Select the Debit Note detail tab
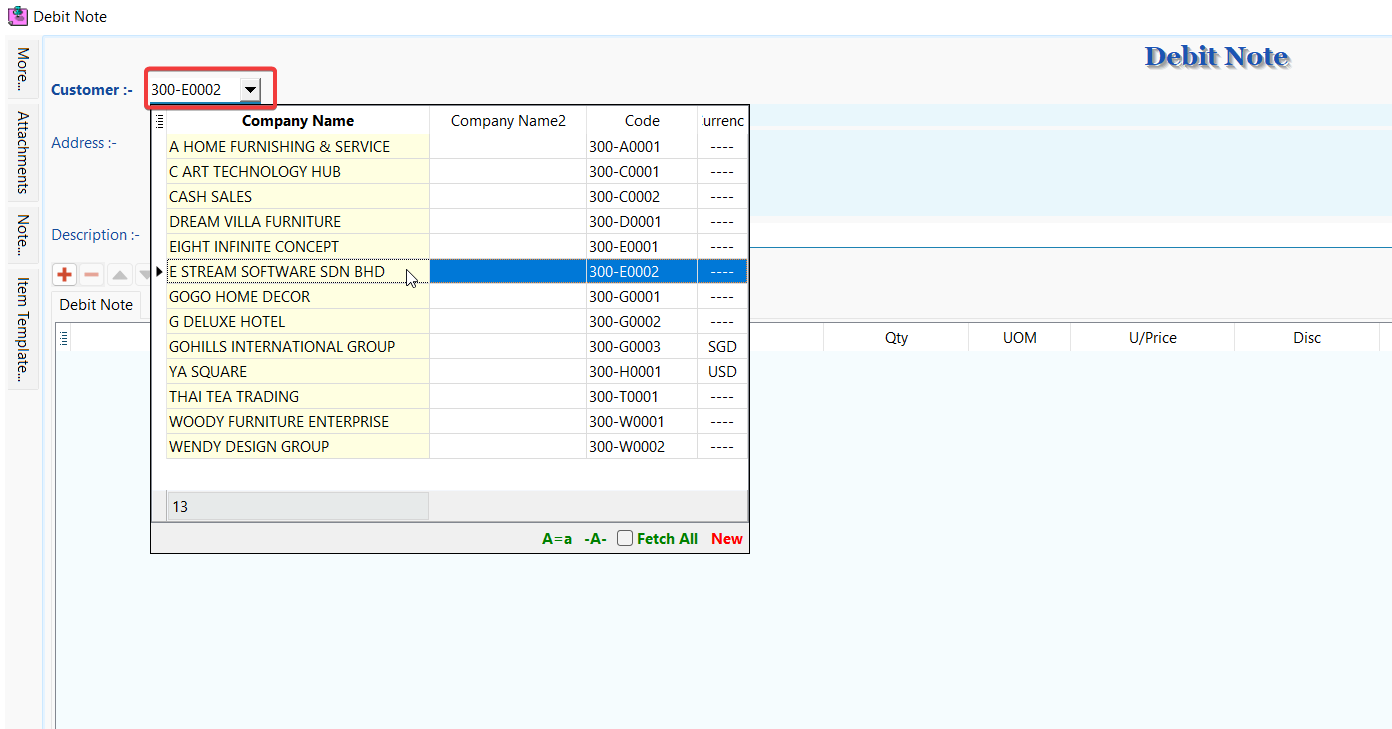 pos(96,305)
